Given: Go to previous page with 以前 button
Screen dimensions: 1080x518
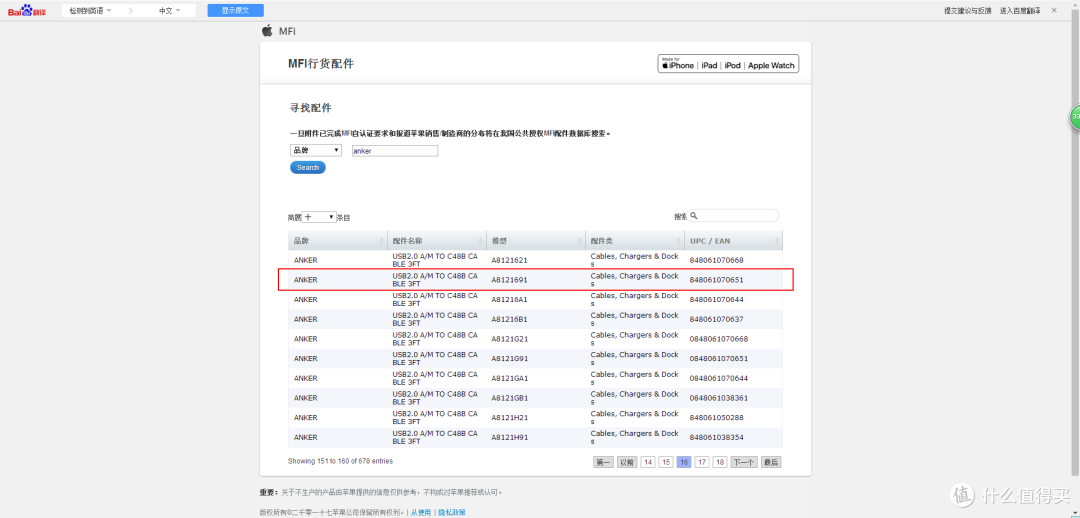Looking at the screenshot, I should point(626,462).
